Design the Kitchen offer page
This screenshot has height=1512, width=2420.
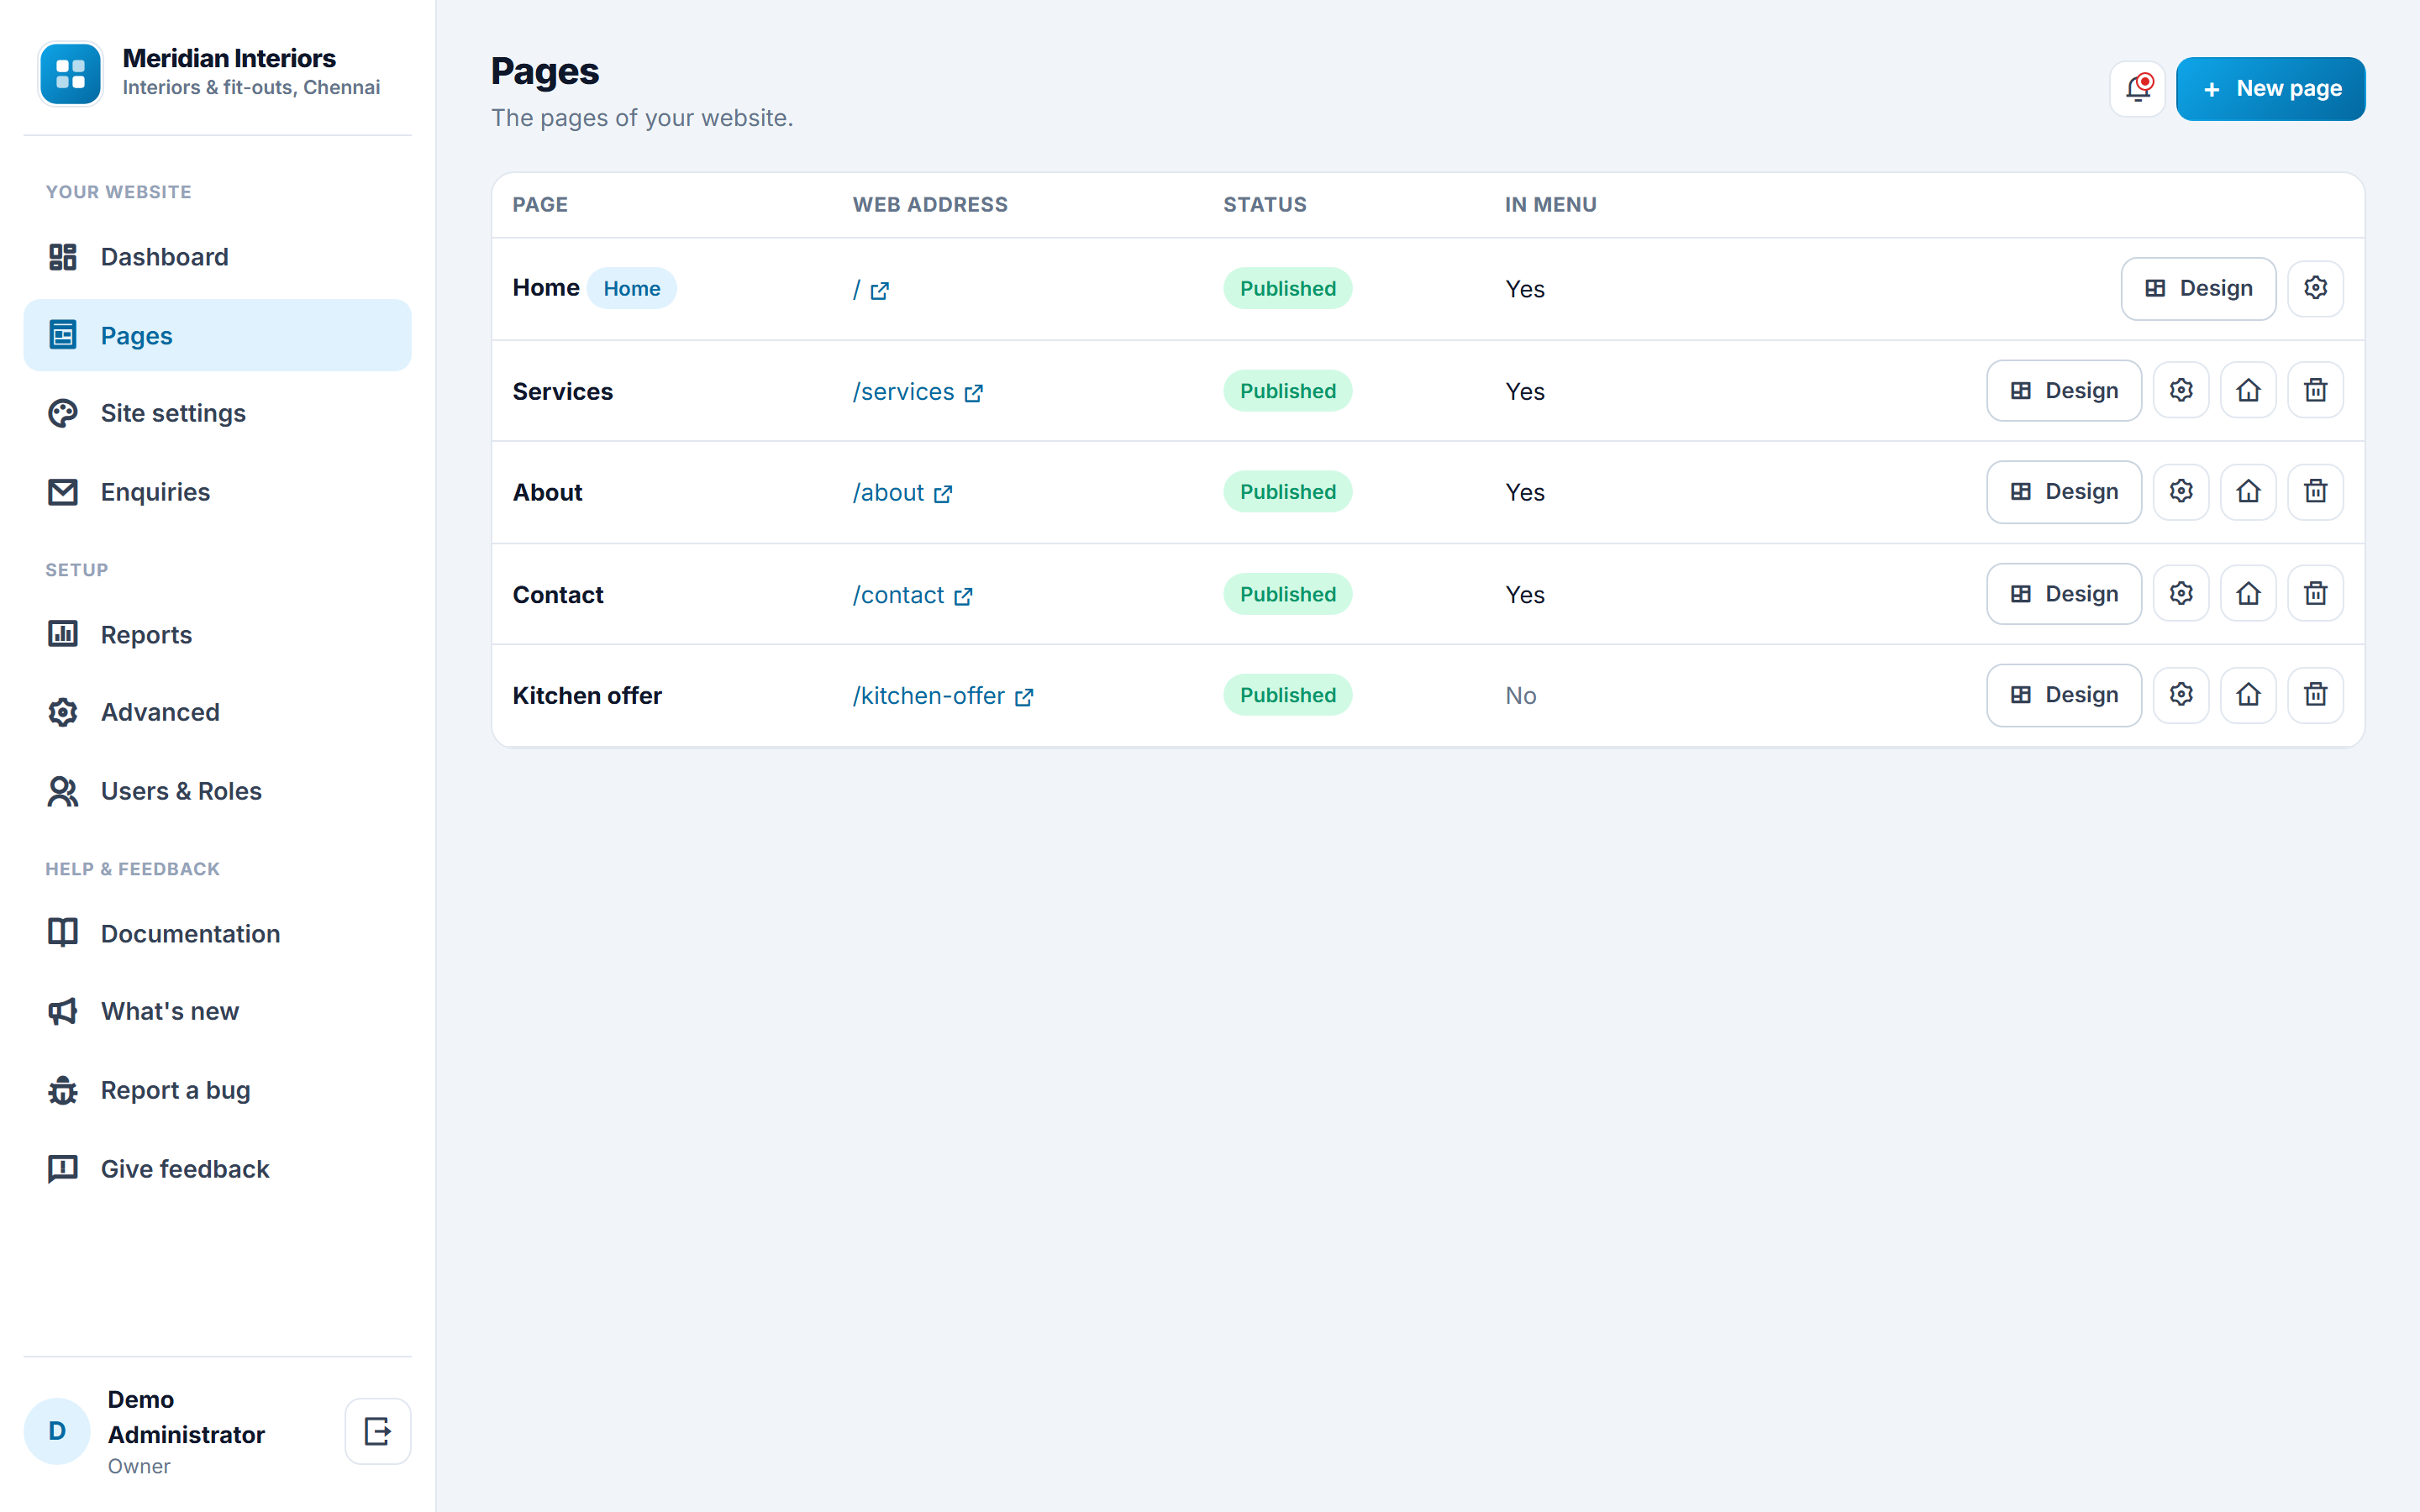(2064, 695)
